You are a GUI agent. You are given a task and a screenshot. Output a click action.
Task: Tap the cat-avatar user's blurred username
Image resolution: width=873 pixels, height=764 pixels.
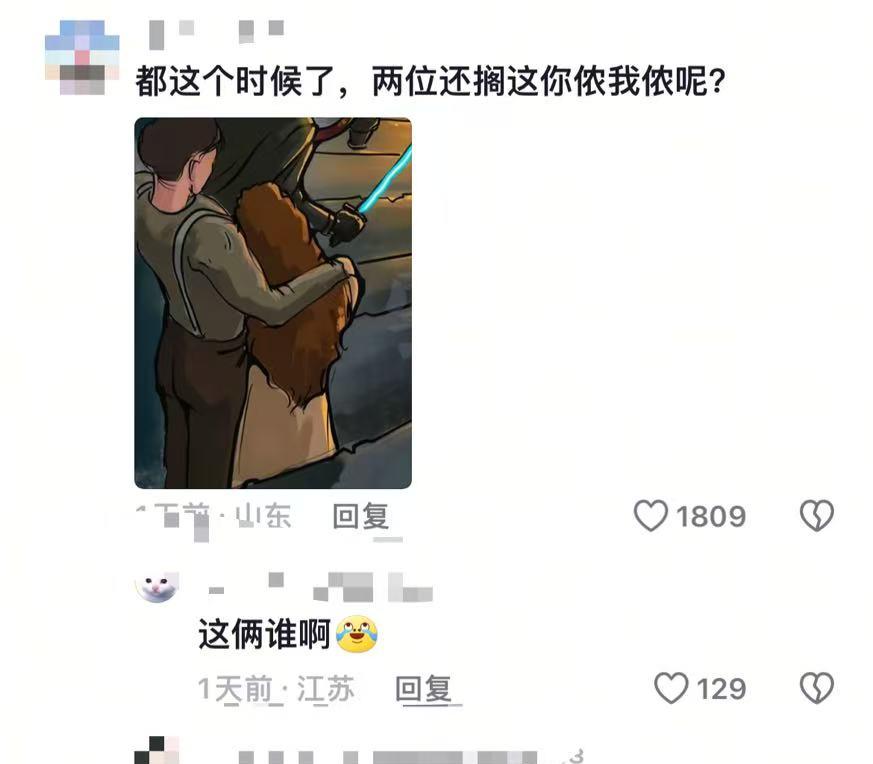(x=320, y=587)
